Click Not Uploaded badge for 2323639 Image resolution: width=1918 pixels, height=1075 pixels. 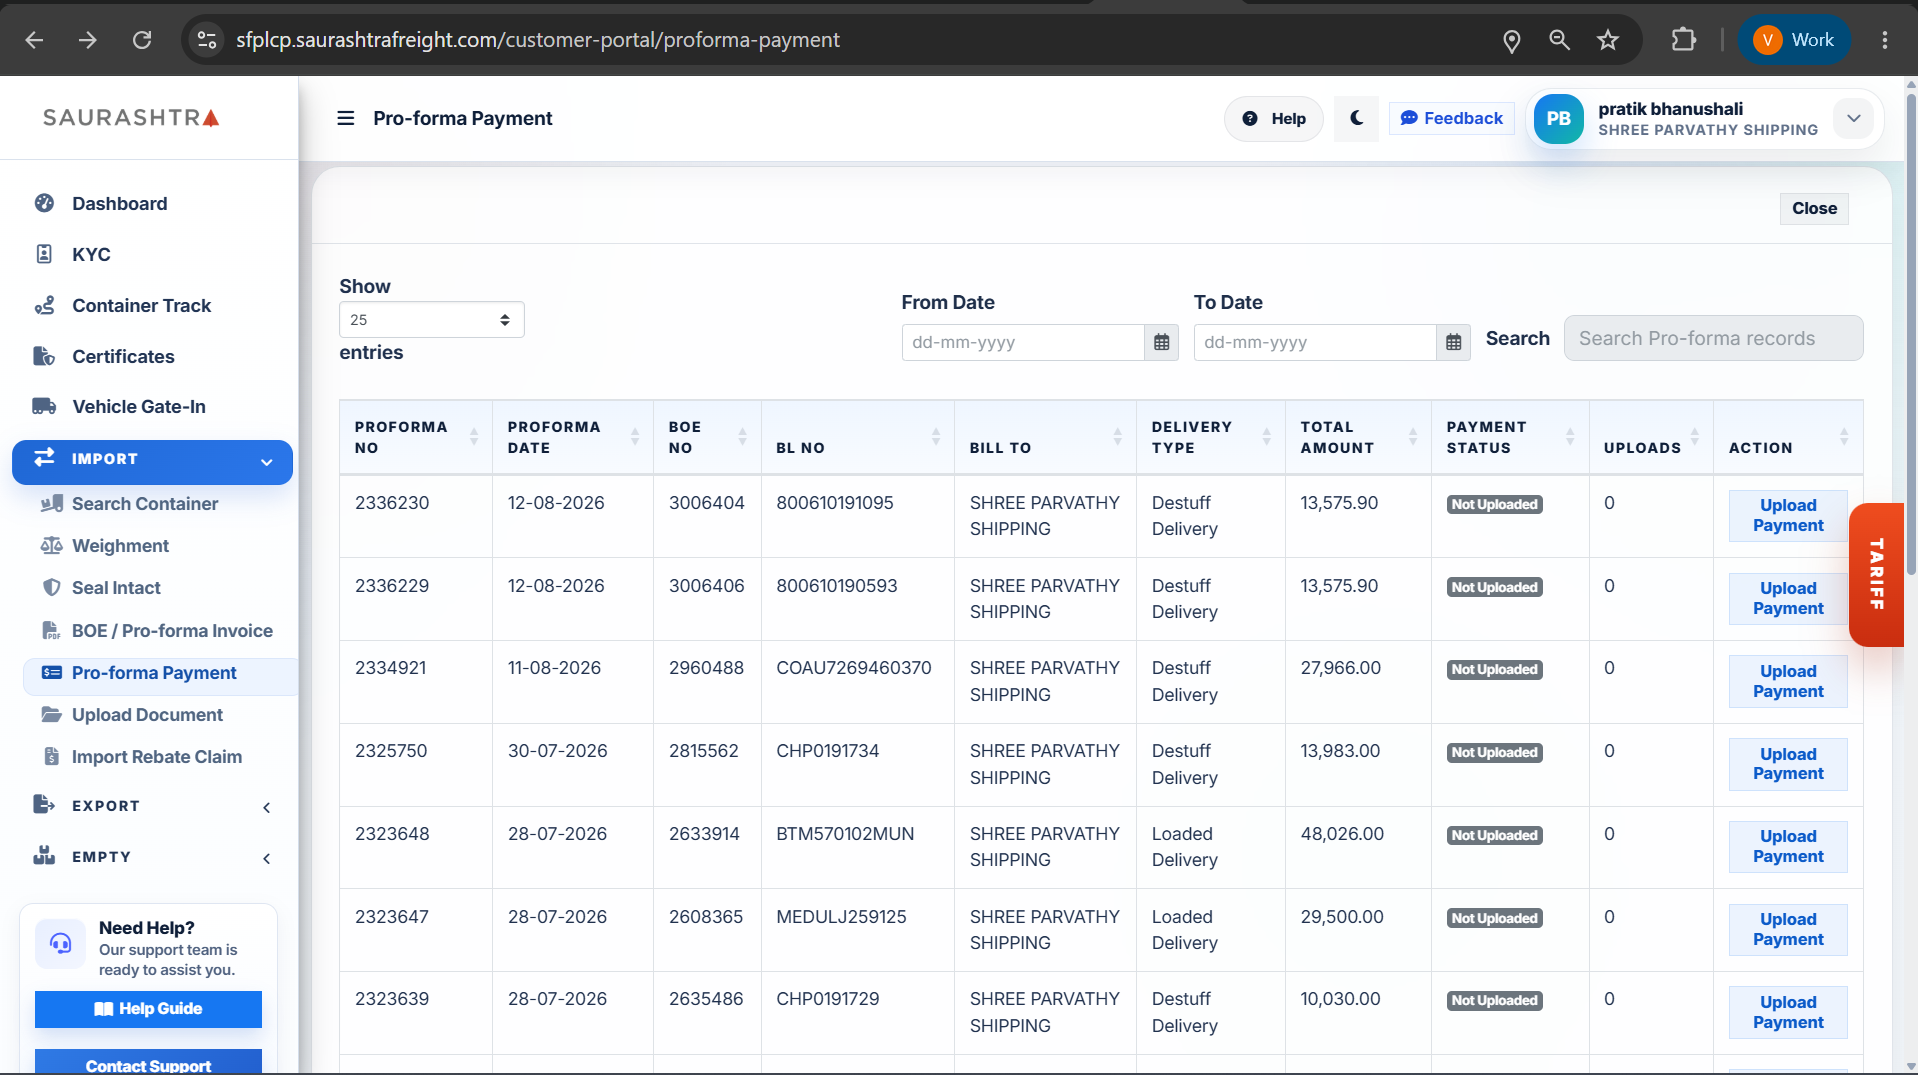click(1494, 1001)
